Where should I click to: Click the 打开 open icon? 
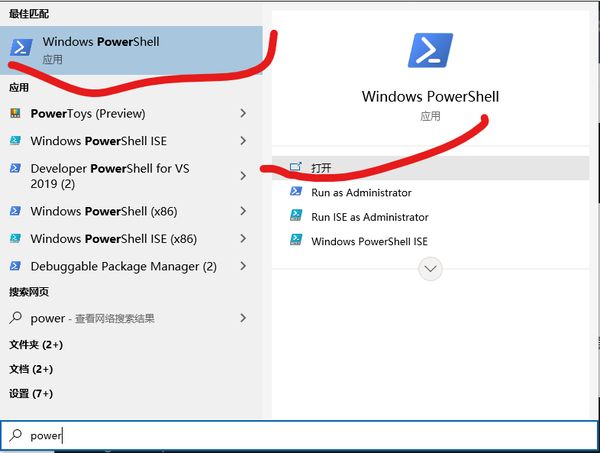295,167
